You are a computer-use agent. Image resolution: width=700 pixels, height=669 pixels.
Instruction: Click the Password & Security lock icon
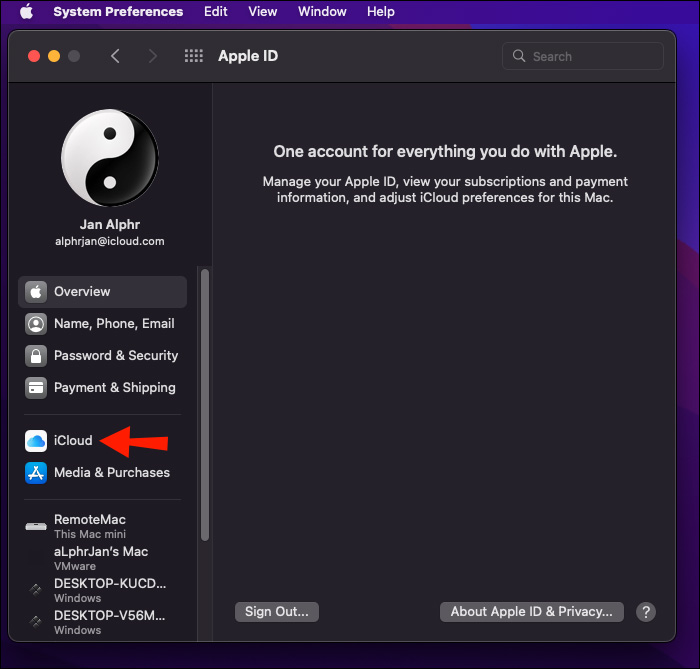point(36,356)
